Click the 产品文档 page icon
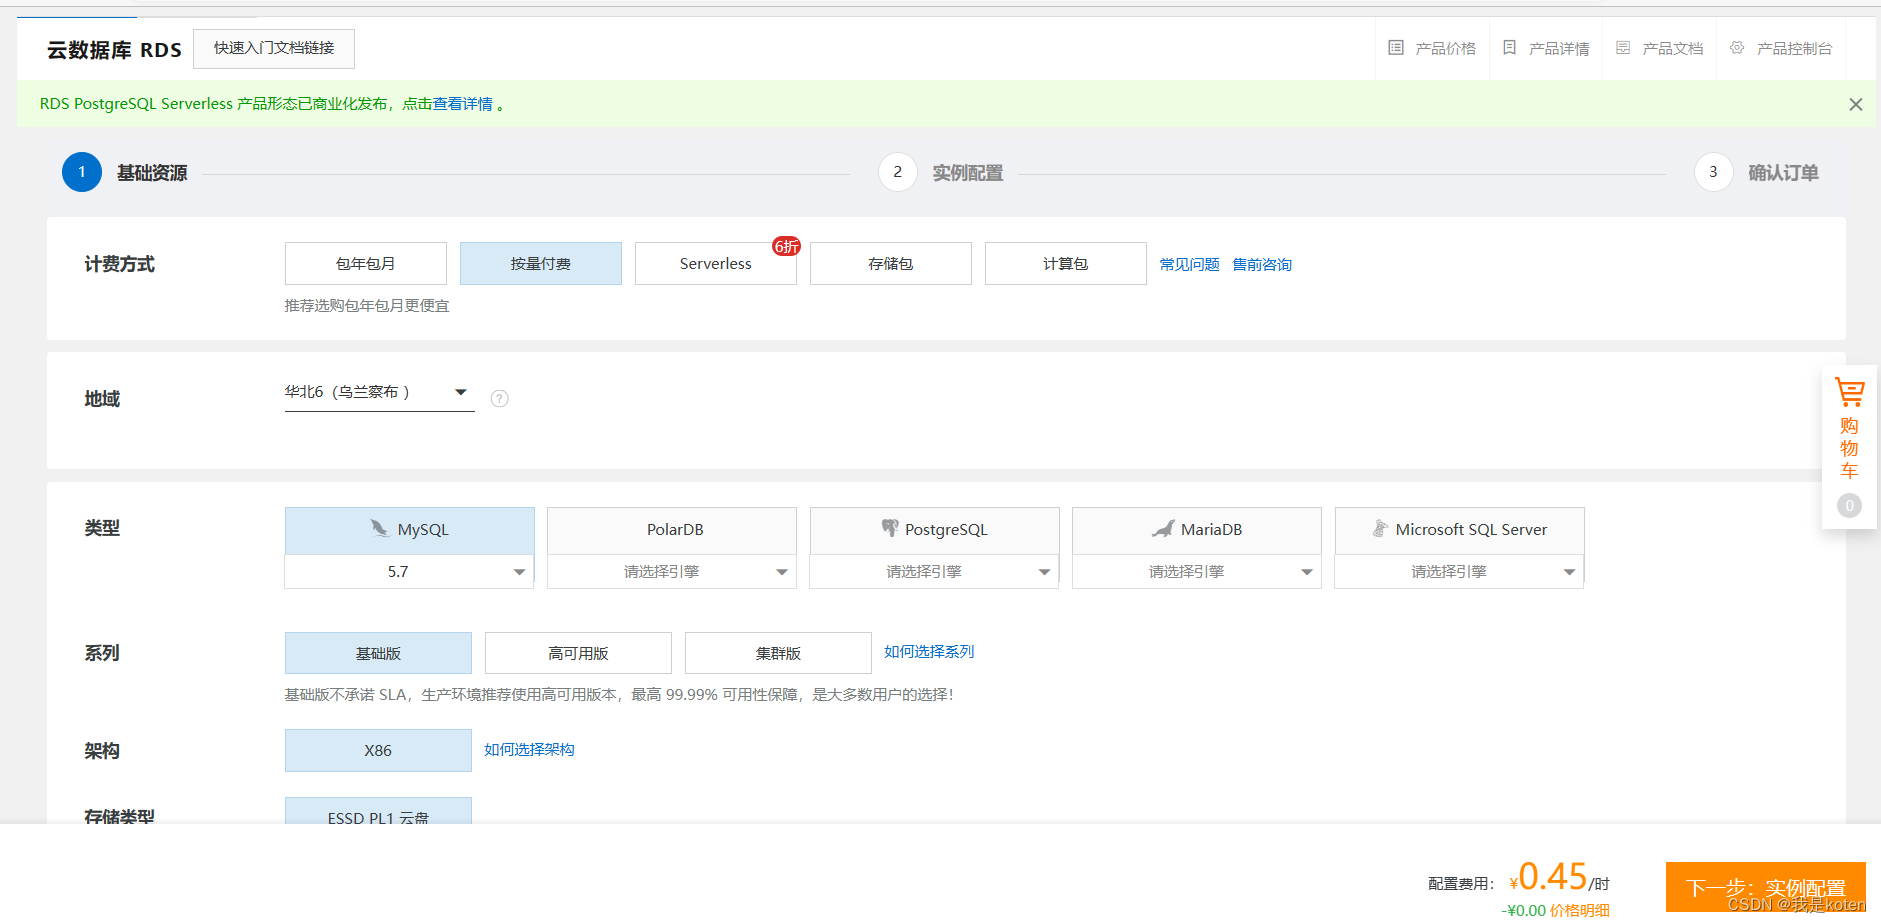 (x=1623, y=48)
